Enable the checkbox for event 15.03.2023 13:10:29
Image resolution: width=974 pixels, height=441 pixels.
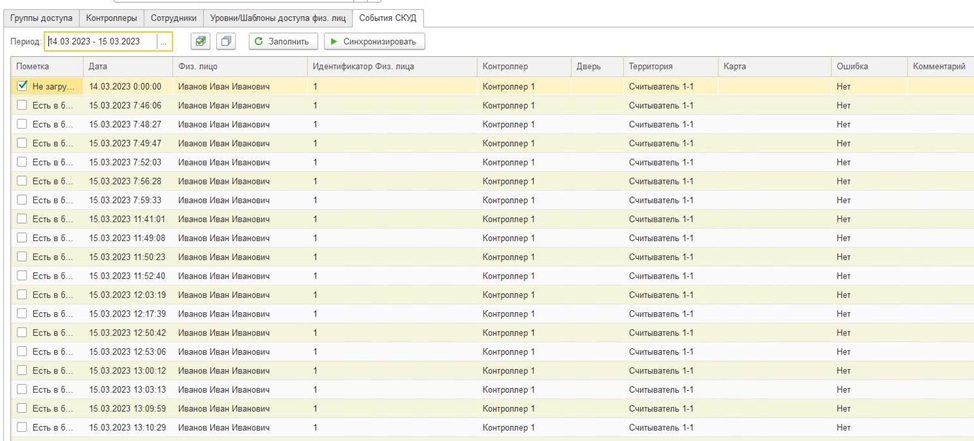(22, 427)
